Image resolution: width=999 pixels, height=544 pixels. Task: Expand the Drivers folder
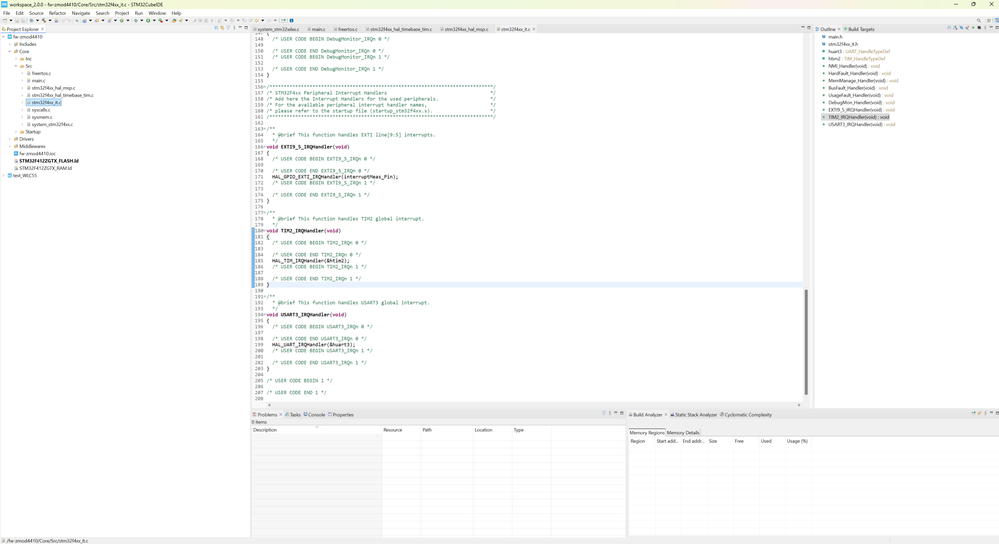tap(11, 139)
